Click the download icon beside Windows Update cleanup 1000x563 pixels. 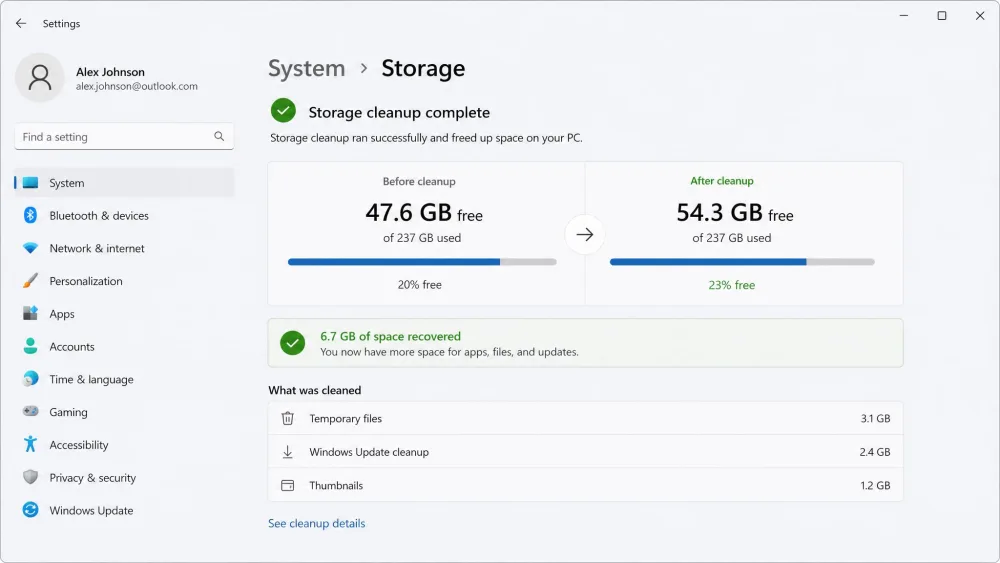pyautogui.click(x=288, y=451)
